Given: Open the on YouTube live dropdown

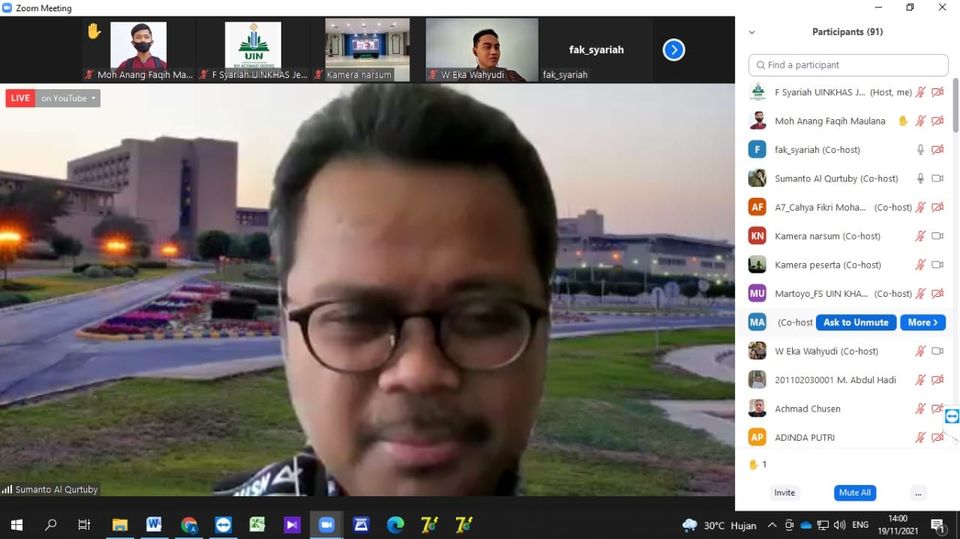Looking at the screenshot, I should (68, 98).
